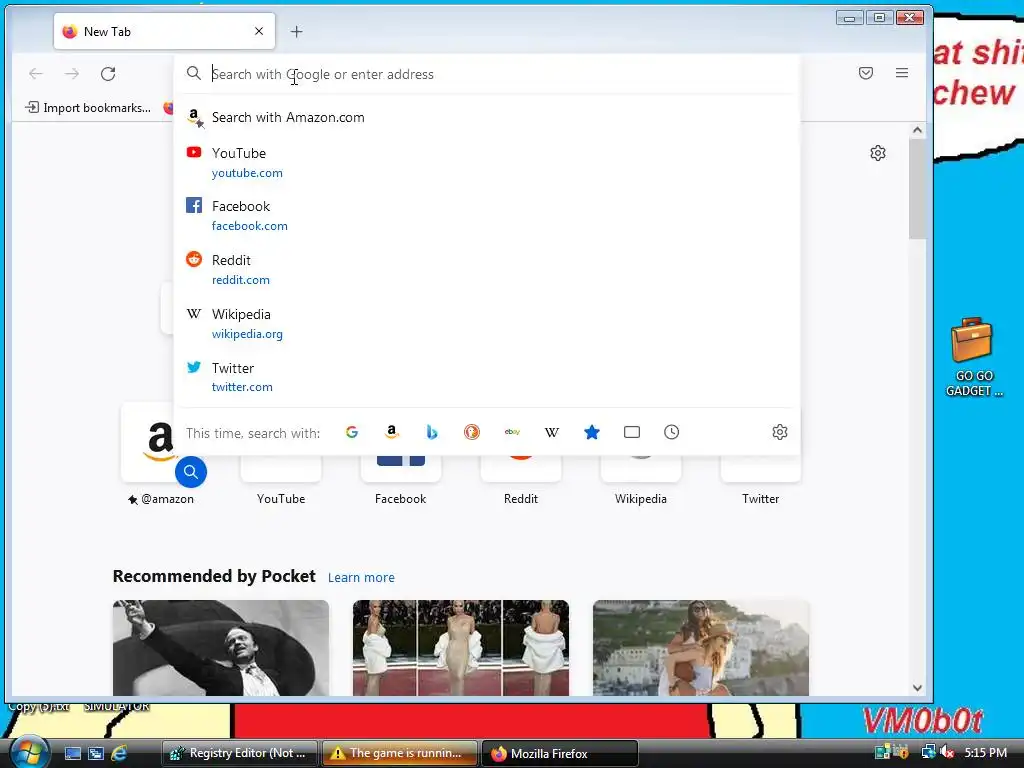Open the Twitter top site shortcut
Image resolution: width=1024 pixels, height=768 pixels.
tap(760, 480)
